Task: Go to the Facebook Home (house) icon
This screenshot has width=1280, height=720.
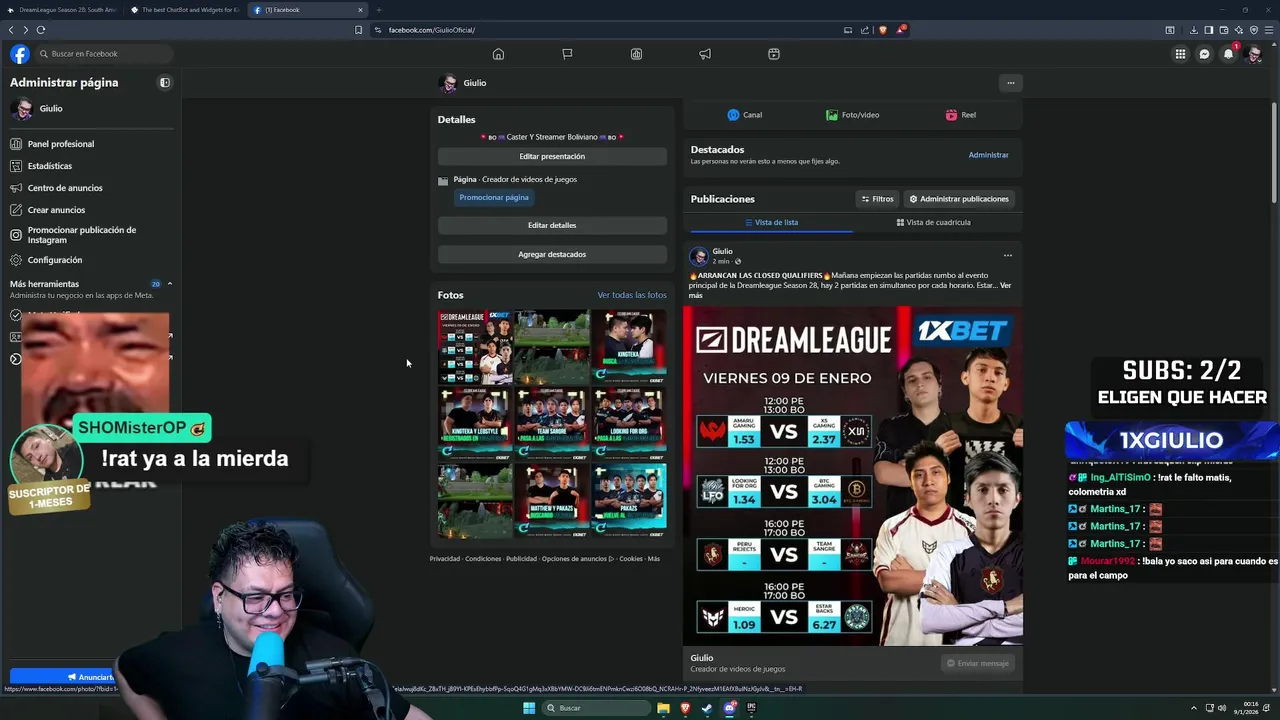Action: click(x=498, y=54)
